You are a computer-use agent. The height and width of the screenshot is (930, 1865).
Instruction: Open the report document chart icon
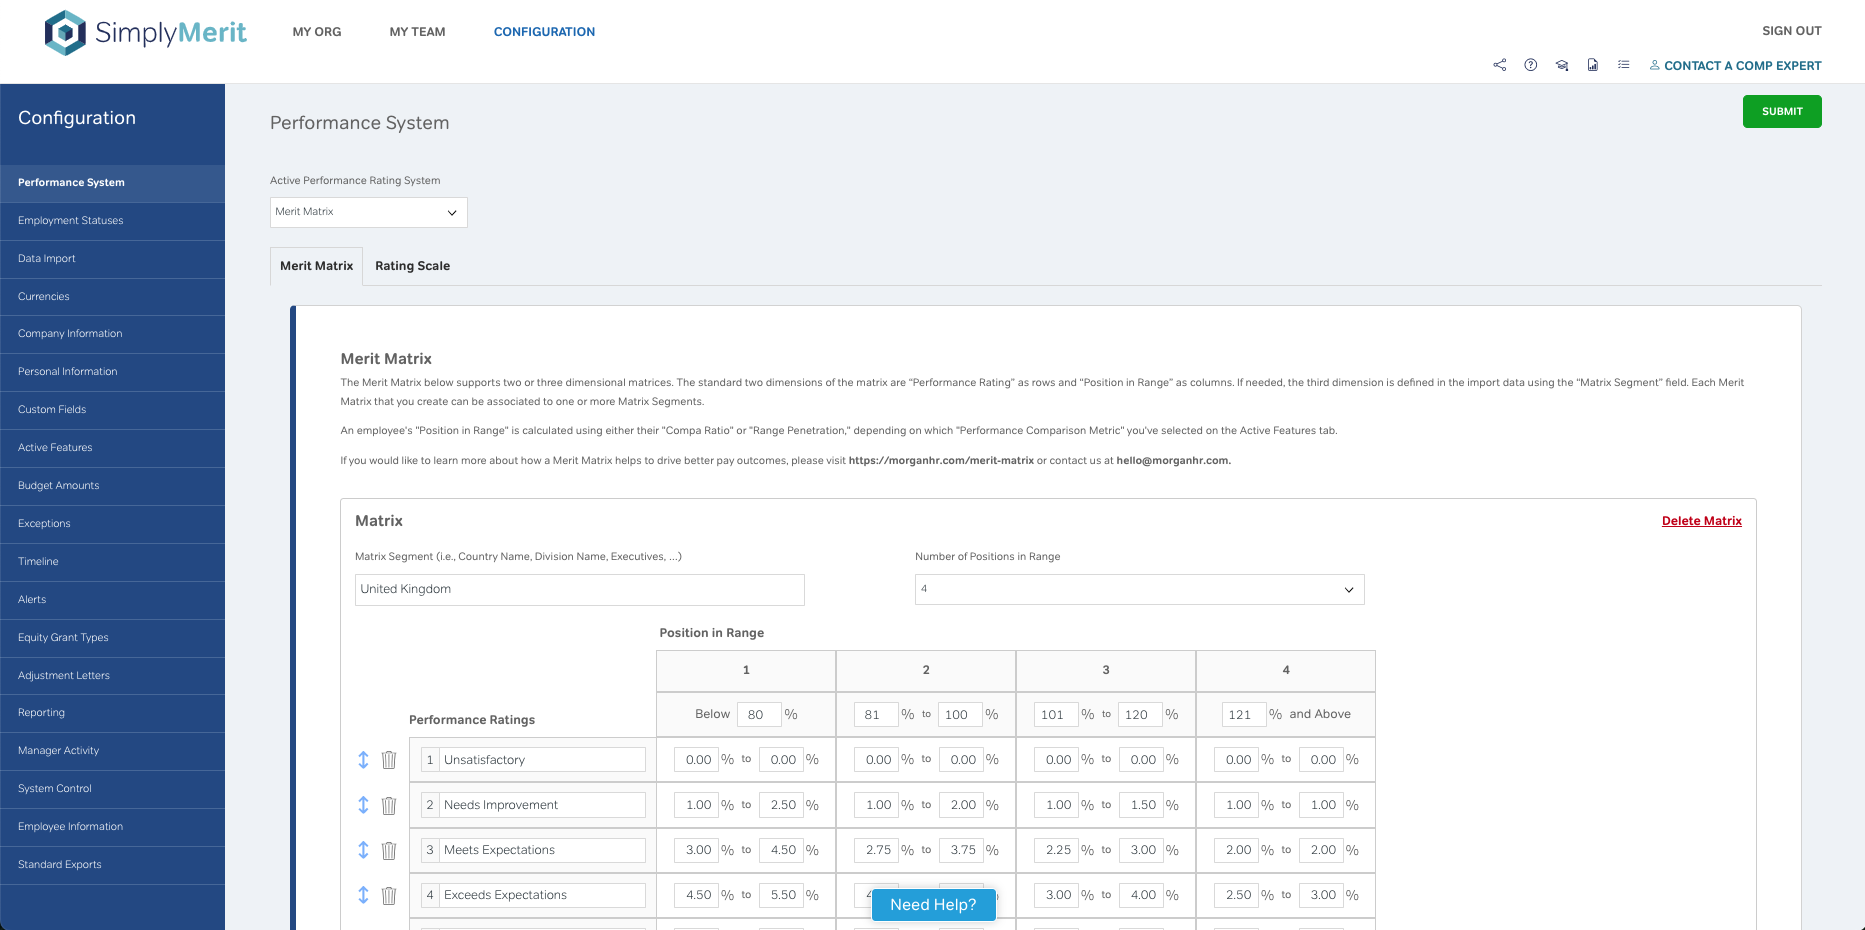tap(1593, 65)
